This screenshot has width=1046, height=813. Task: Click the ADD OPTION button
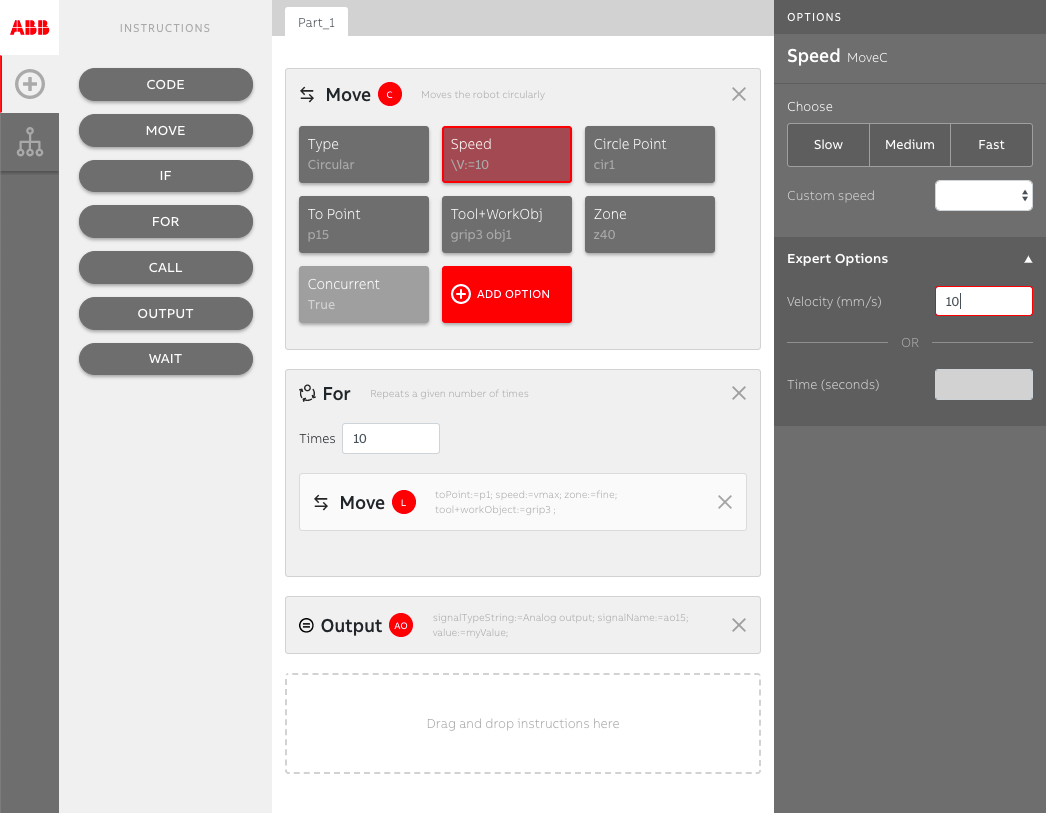[506, 294]
